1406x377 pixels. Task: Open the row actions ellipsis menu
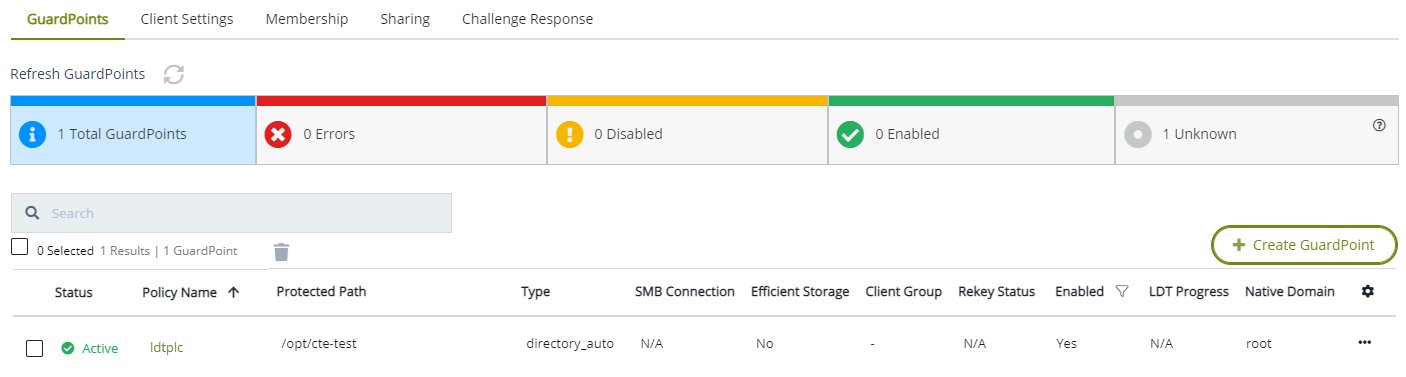(x=1365, y=343)
